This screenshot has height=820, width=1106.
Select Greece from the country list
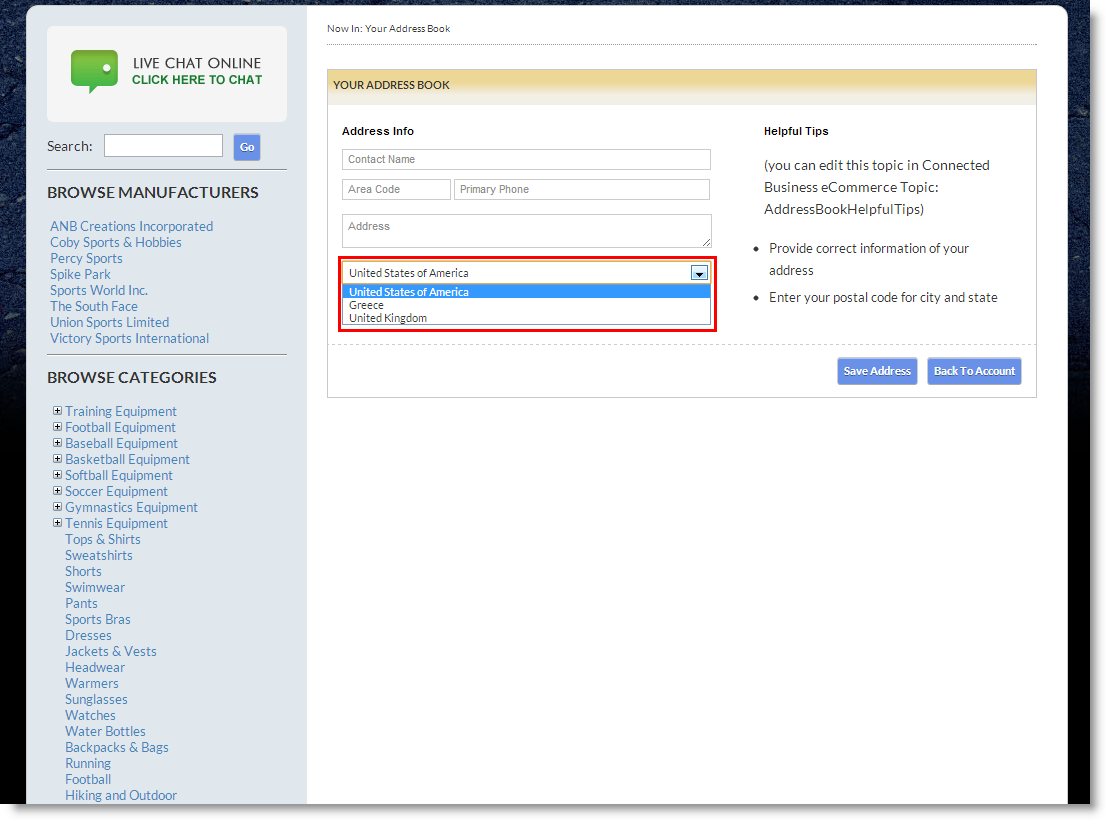click(x=366, y=305)
